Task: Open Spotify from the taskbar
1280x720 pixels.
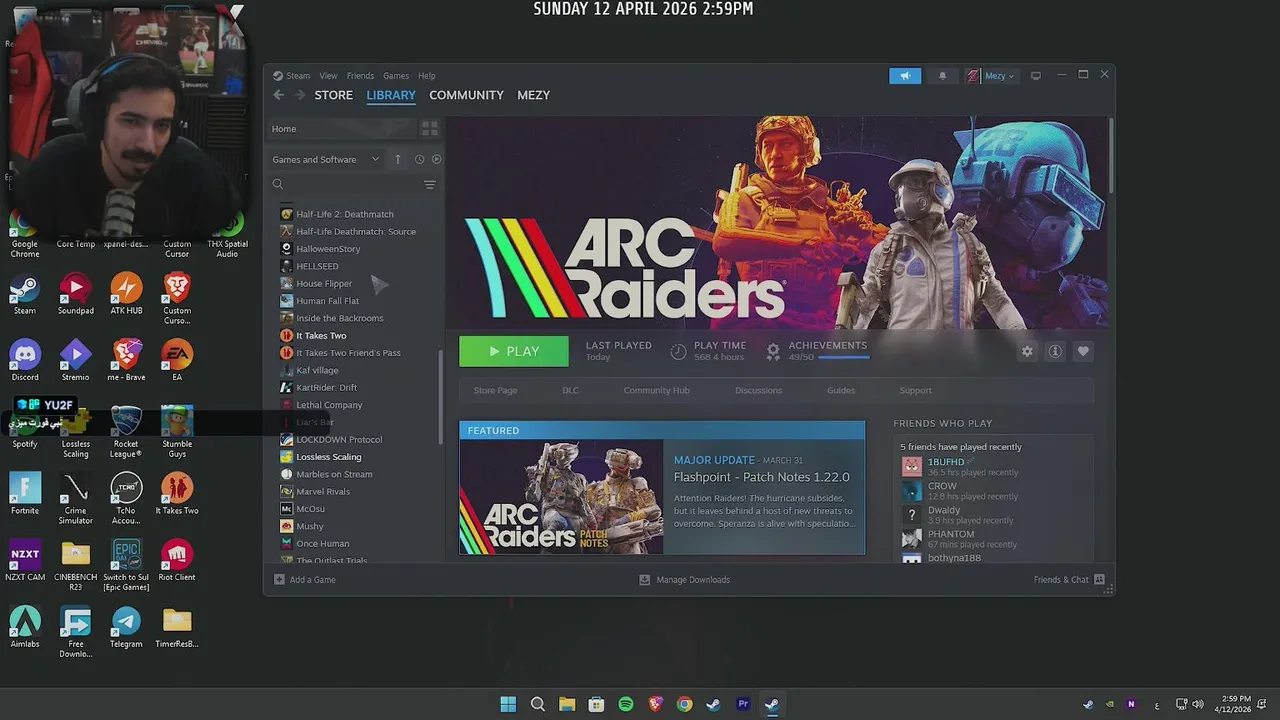Action: [x=626, y=704]
